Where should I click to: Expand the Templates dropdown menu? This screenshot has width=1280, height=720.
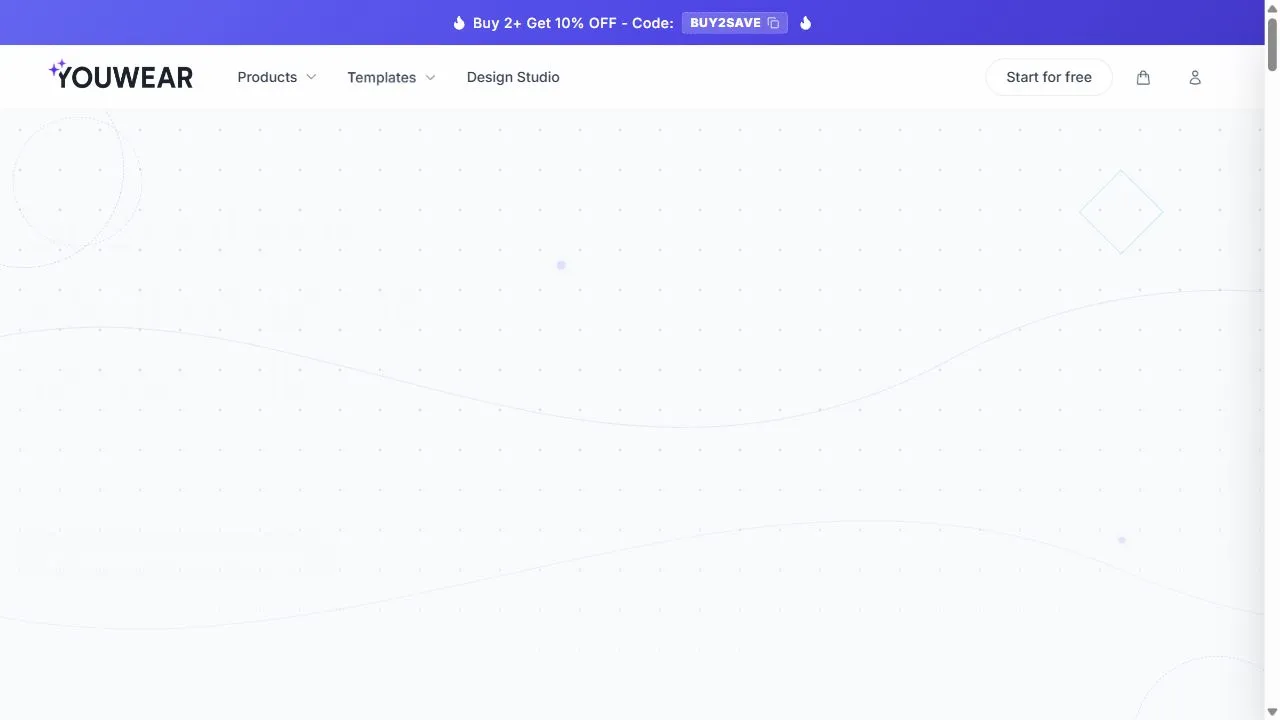click(391, 77)
